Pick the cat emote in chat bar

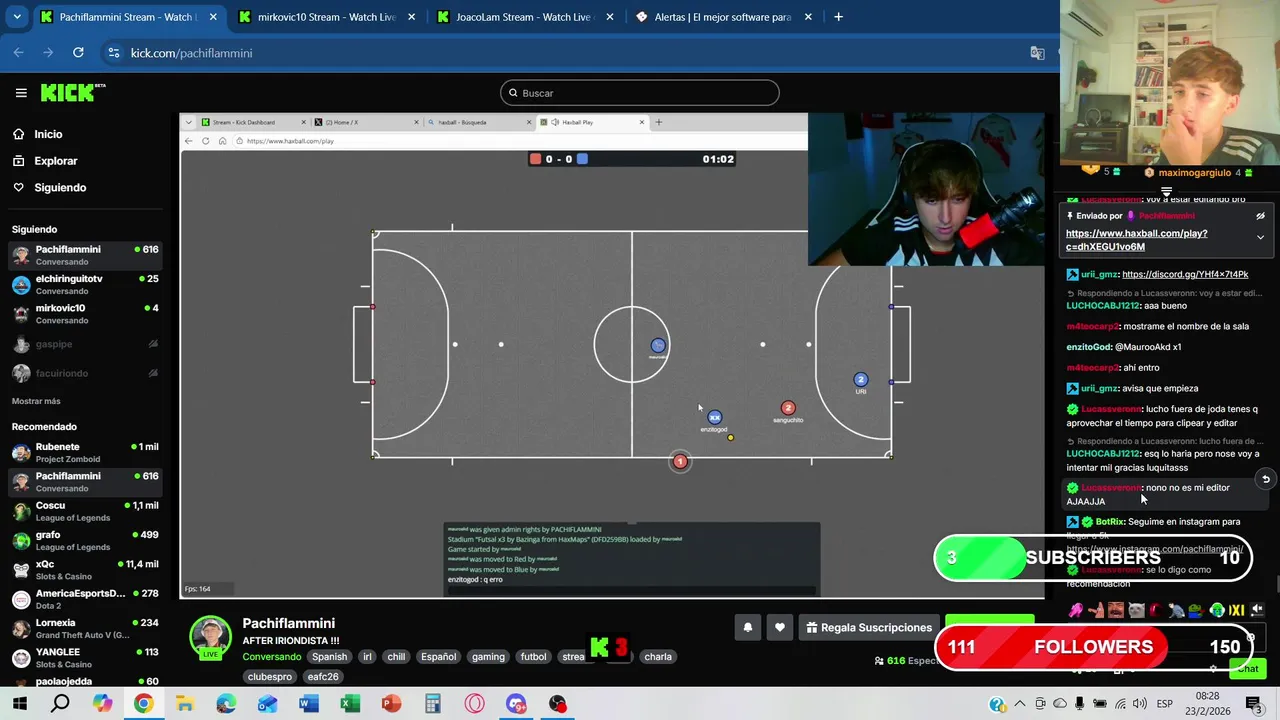pyautogui.click(x=1136, y=610)
